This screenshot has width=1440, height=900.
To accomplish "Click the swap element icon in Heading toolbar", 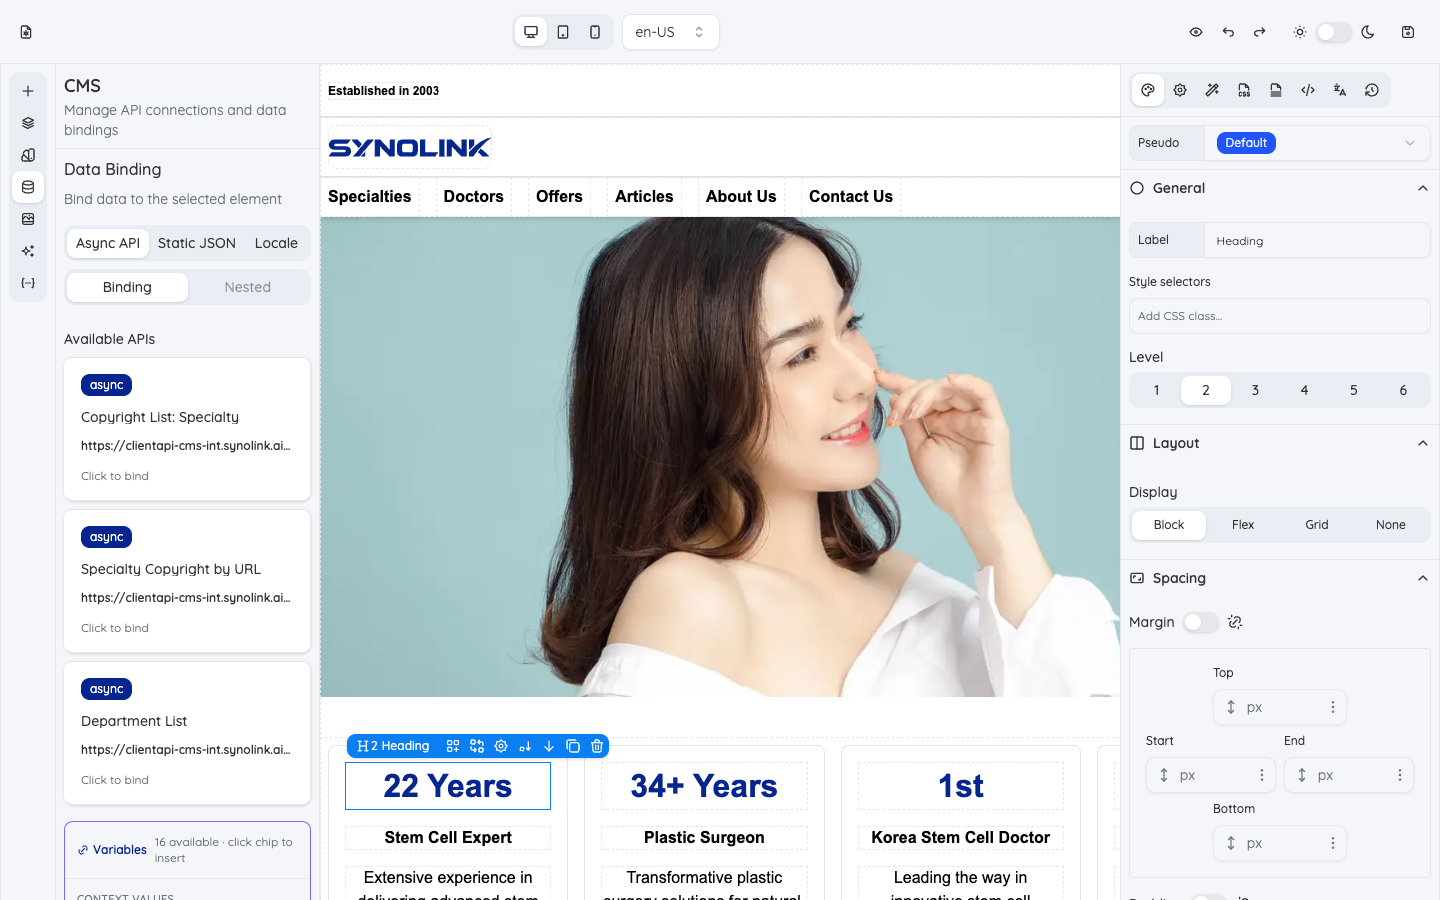I will click(477, 746).
